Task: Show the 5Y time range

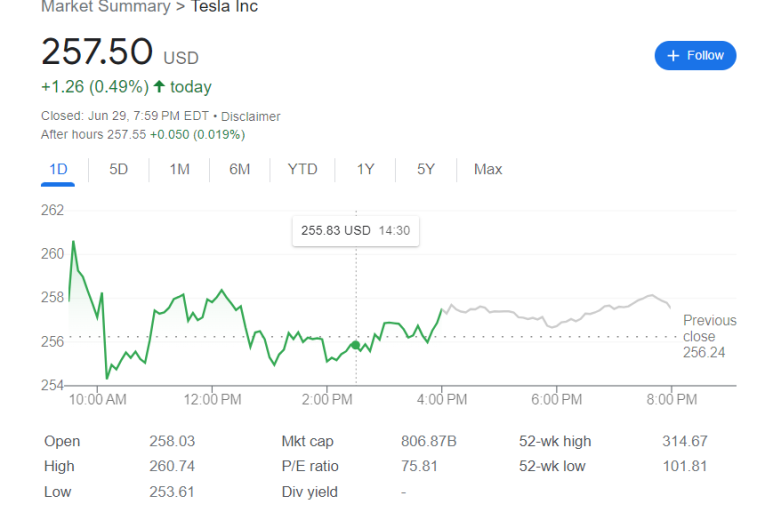Action: (x=426, y=170)
